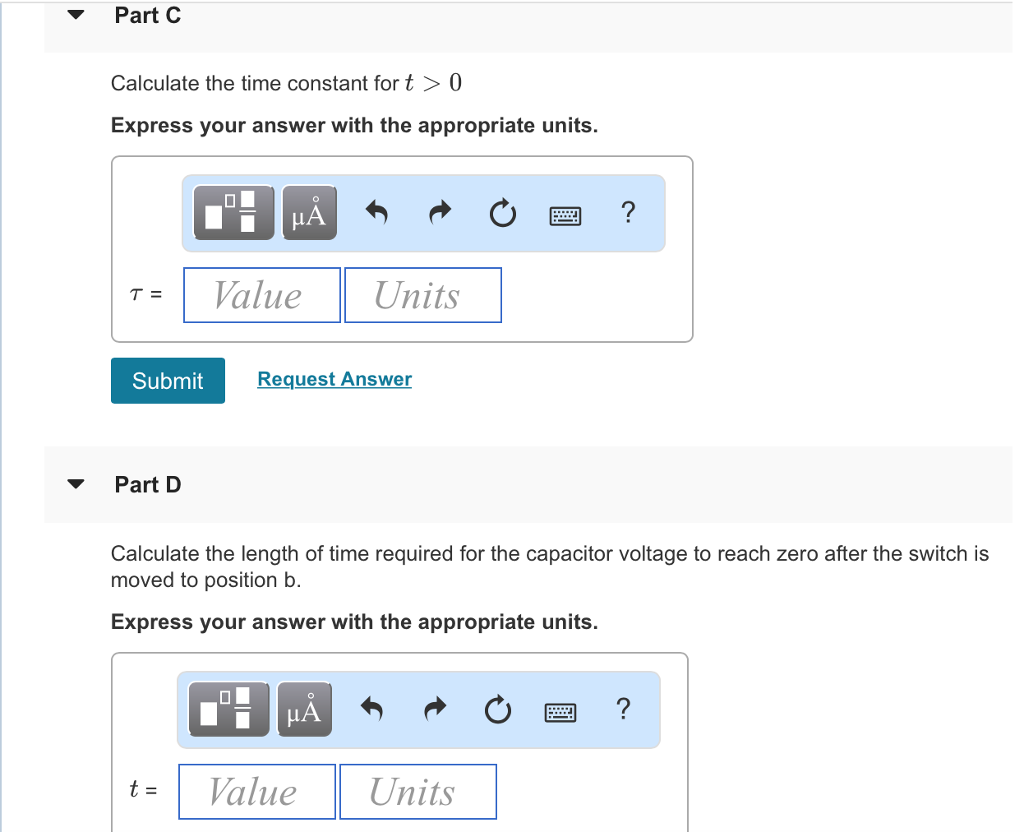Reset the Part D answer field

tap(497, 709)
